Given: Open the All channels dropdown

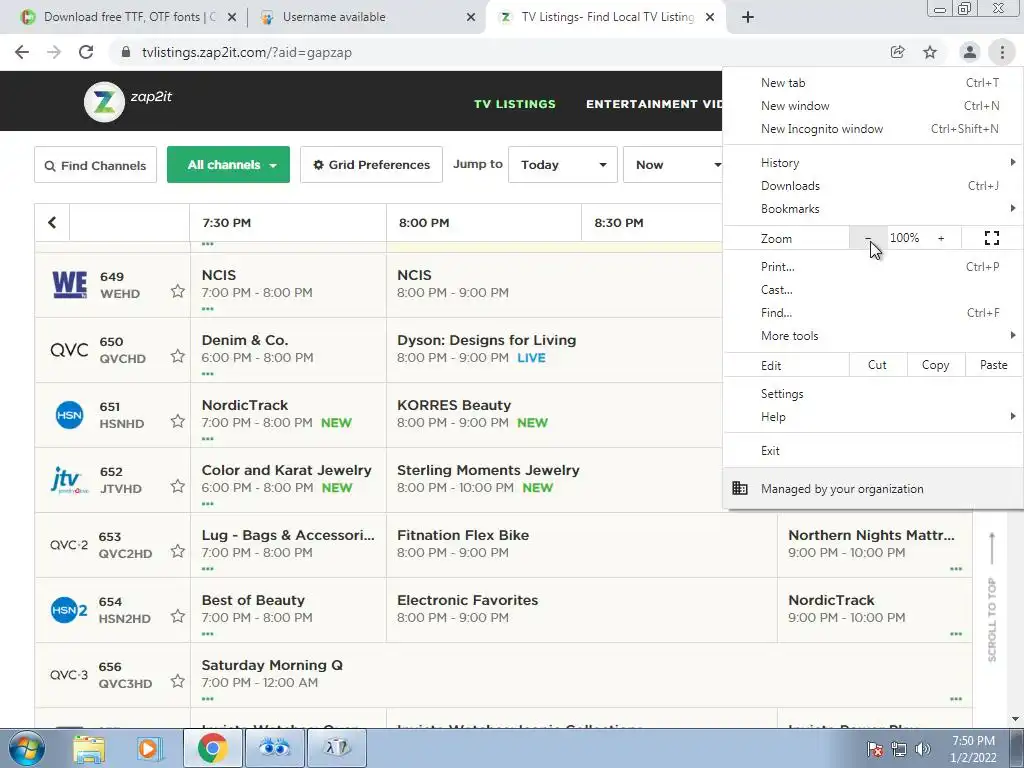Looking at the screenshot, I should point(228,165).
